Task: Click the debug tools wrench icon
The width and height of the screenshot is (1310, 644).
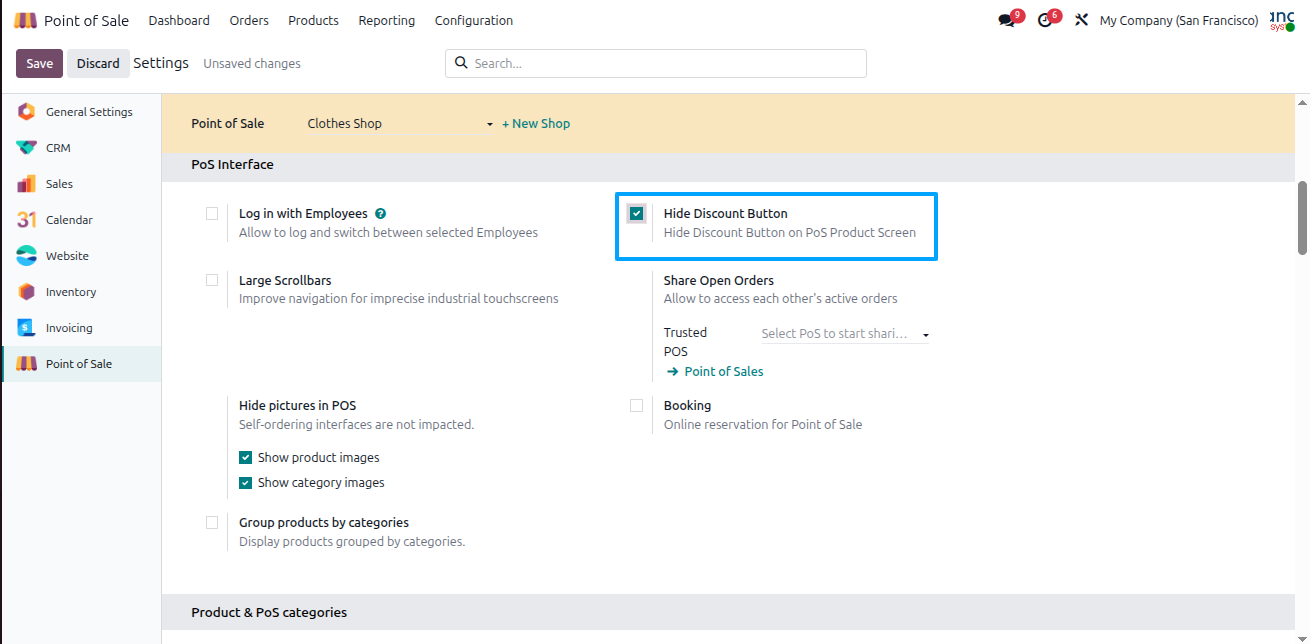Action: click(x=1081, y=20)
